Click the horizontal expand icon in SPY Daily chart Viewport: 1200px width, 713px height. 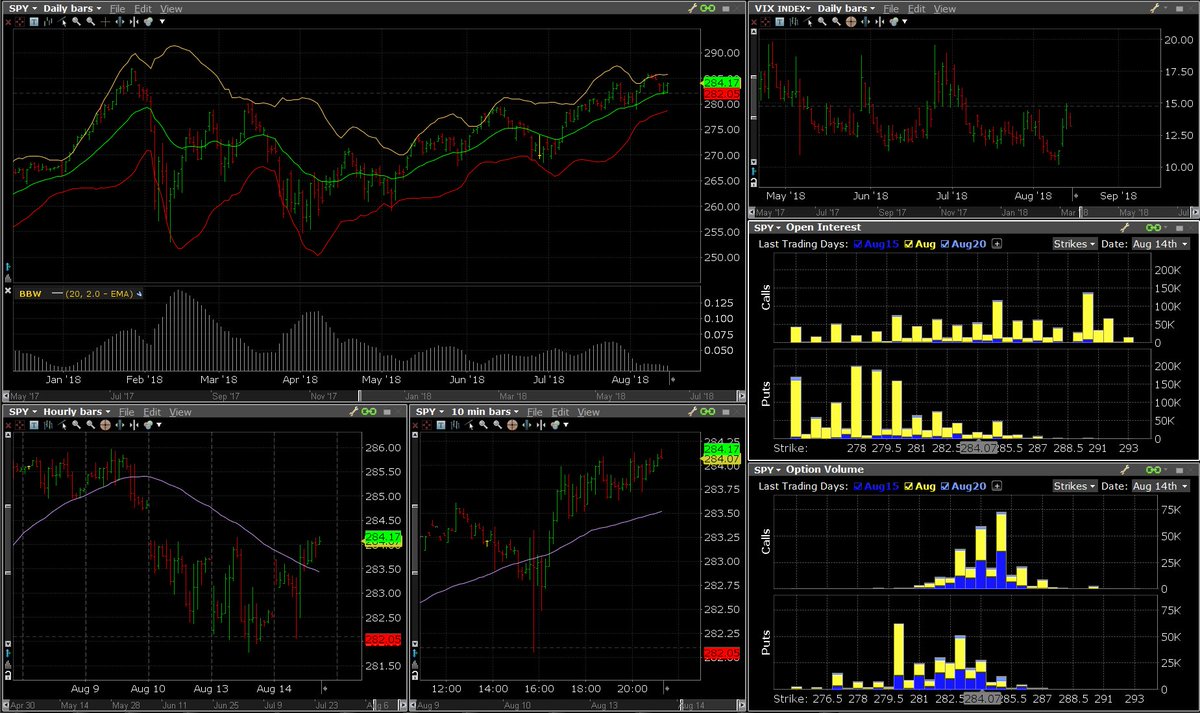(120, 22)
